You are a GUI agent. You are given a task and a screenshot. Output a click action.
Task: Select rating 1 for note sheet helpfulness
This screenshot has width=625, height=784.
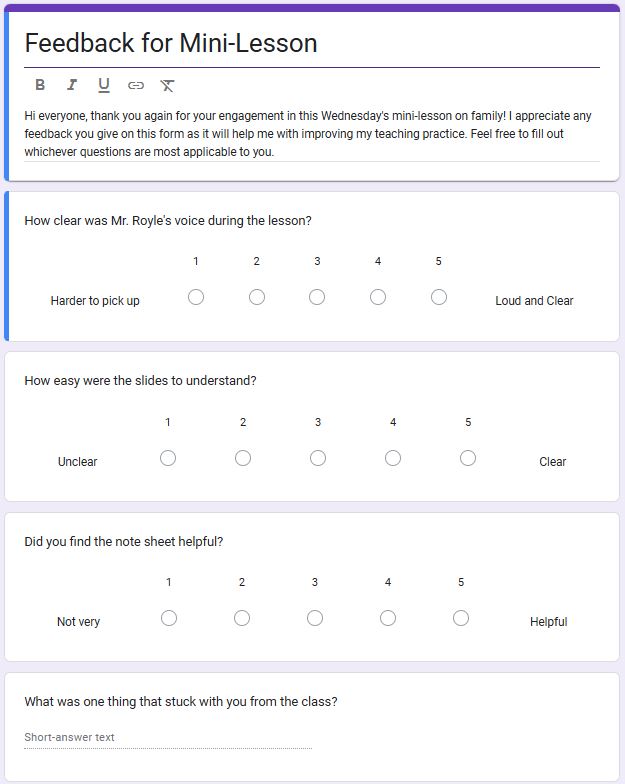pyautogui.click(x=169, y=618)
